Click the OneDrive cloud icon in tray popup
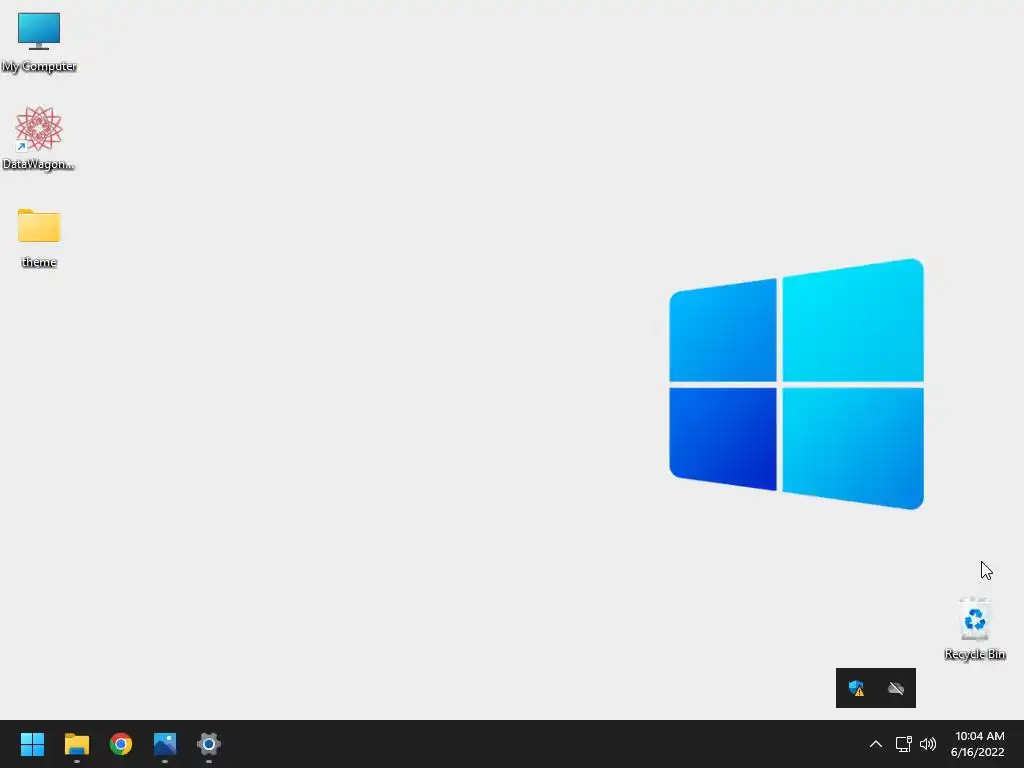The height and width of the screenshot is (768, 1024). 896,688
